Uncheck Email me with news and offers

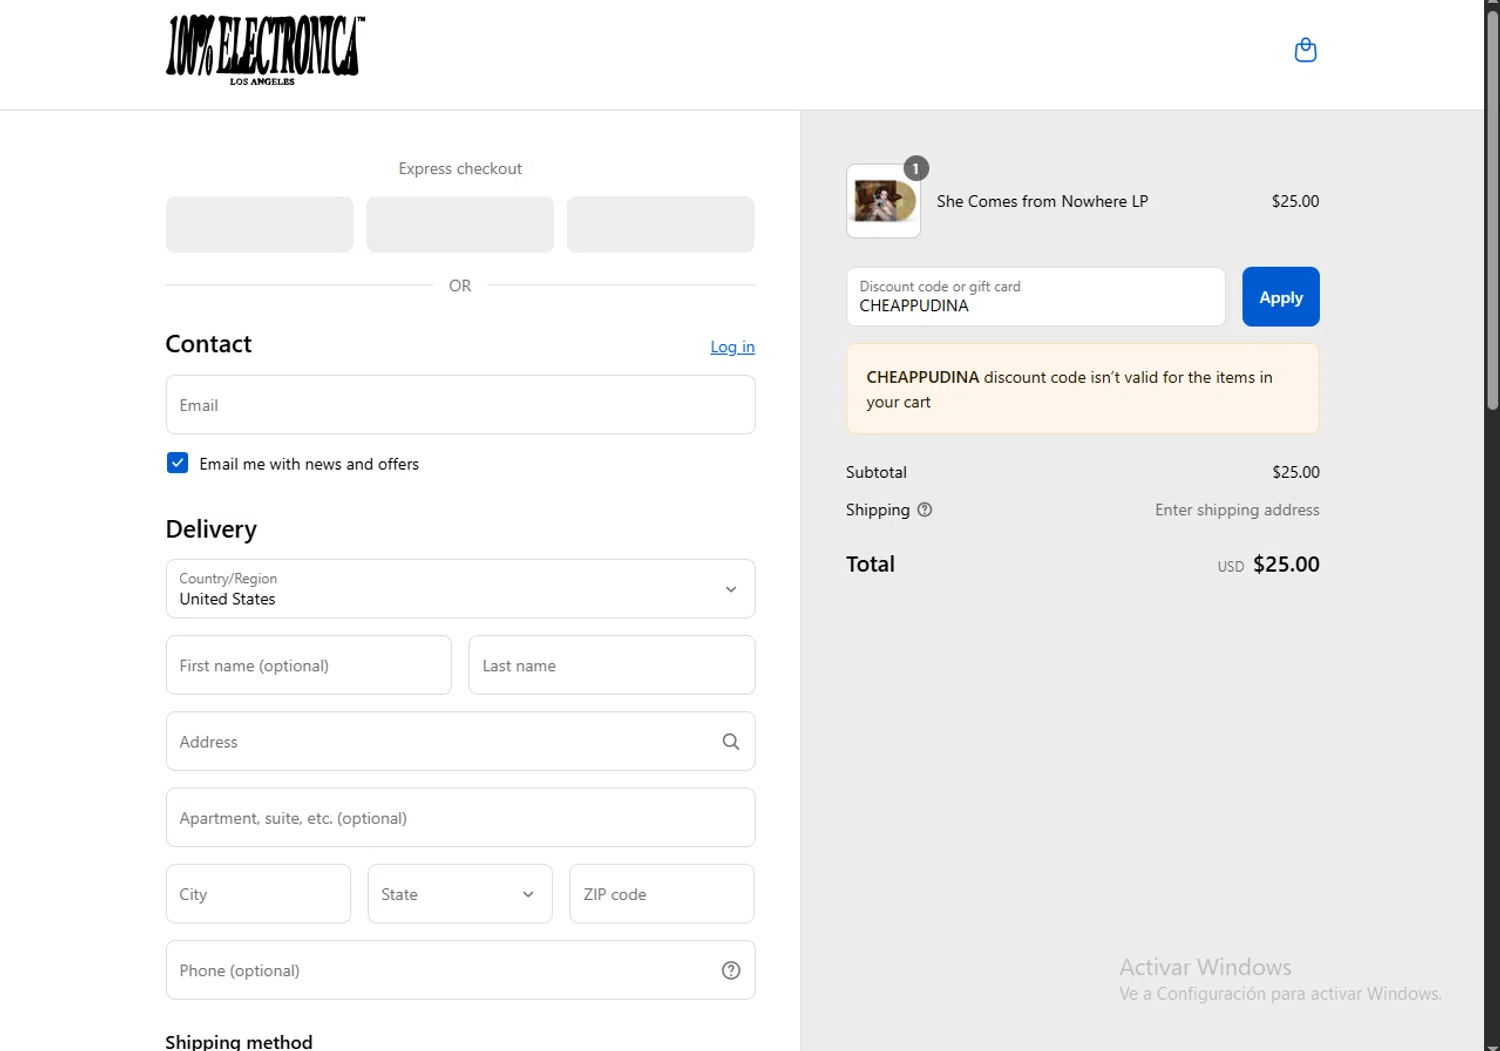pyautogui.click(x=177, y=463)
